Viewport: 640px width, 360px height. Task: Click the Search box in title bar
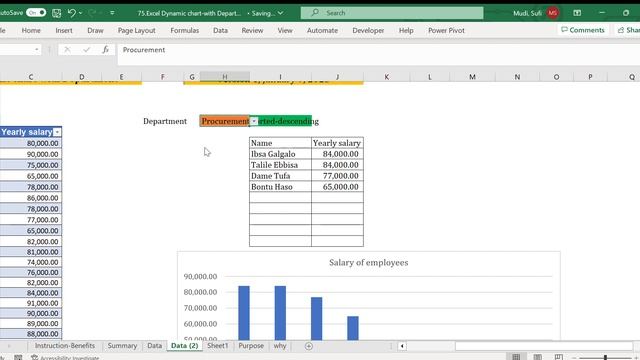click(x=392, y=13)
